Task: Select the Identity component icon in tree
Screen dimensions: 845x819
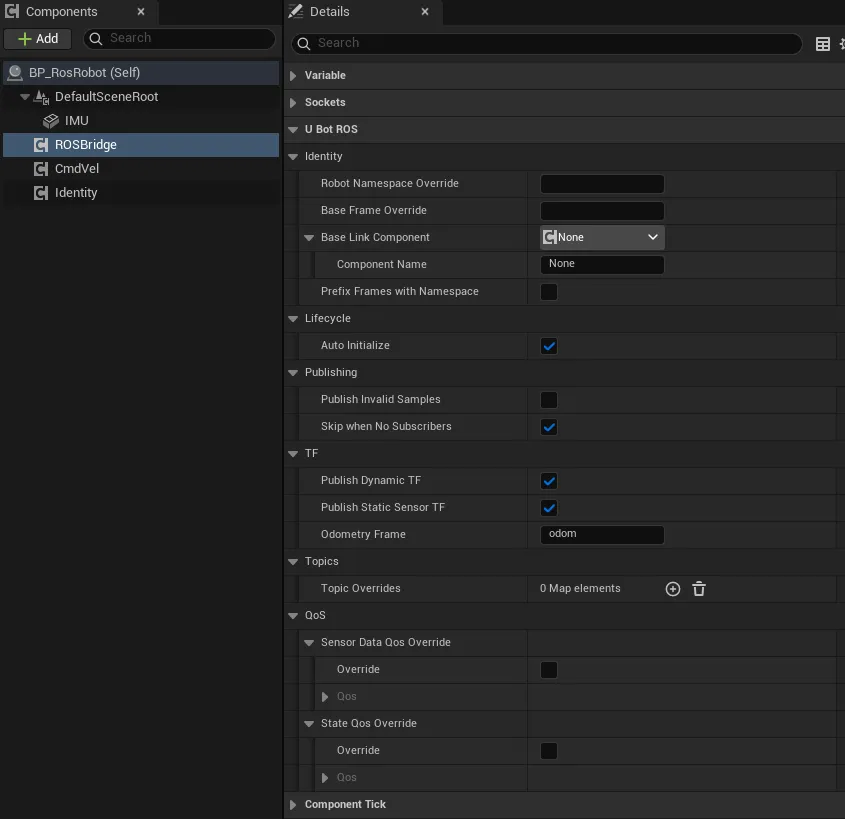Action: click(41, 193)
